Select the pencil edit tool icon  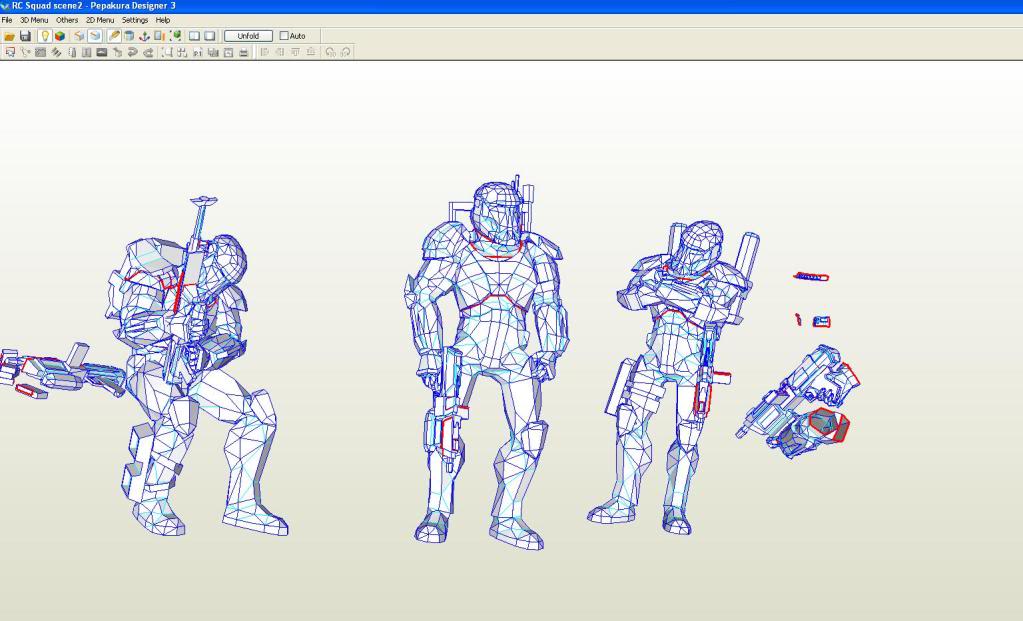pos(114,36)
